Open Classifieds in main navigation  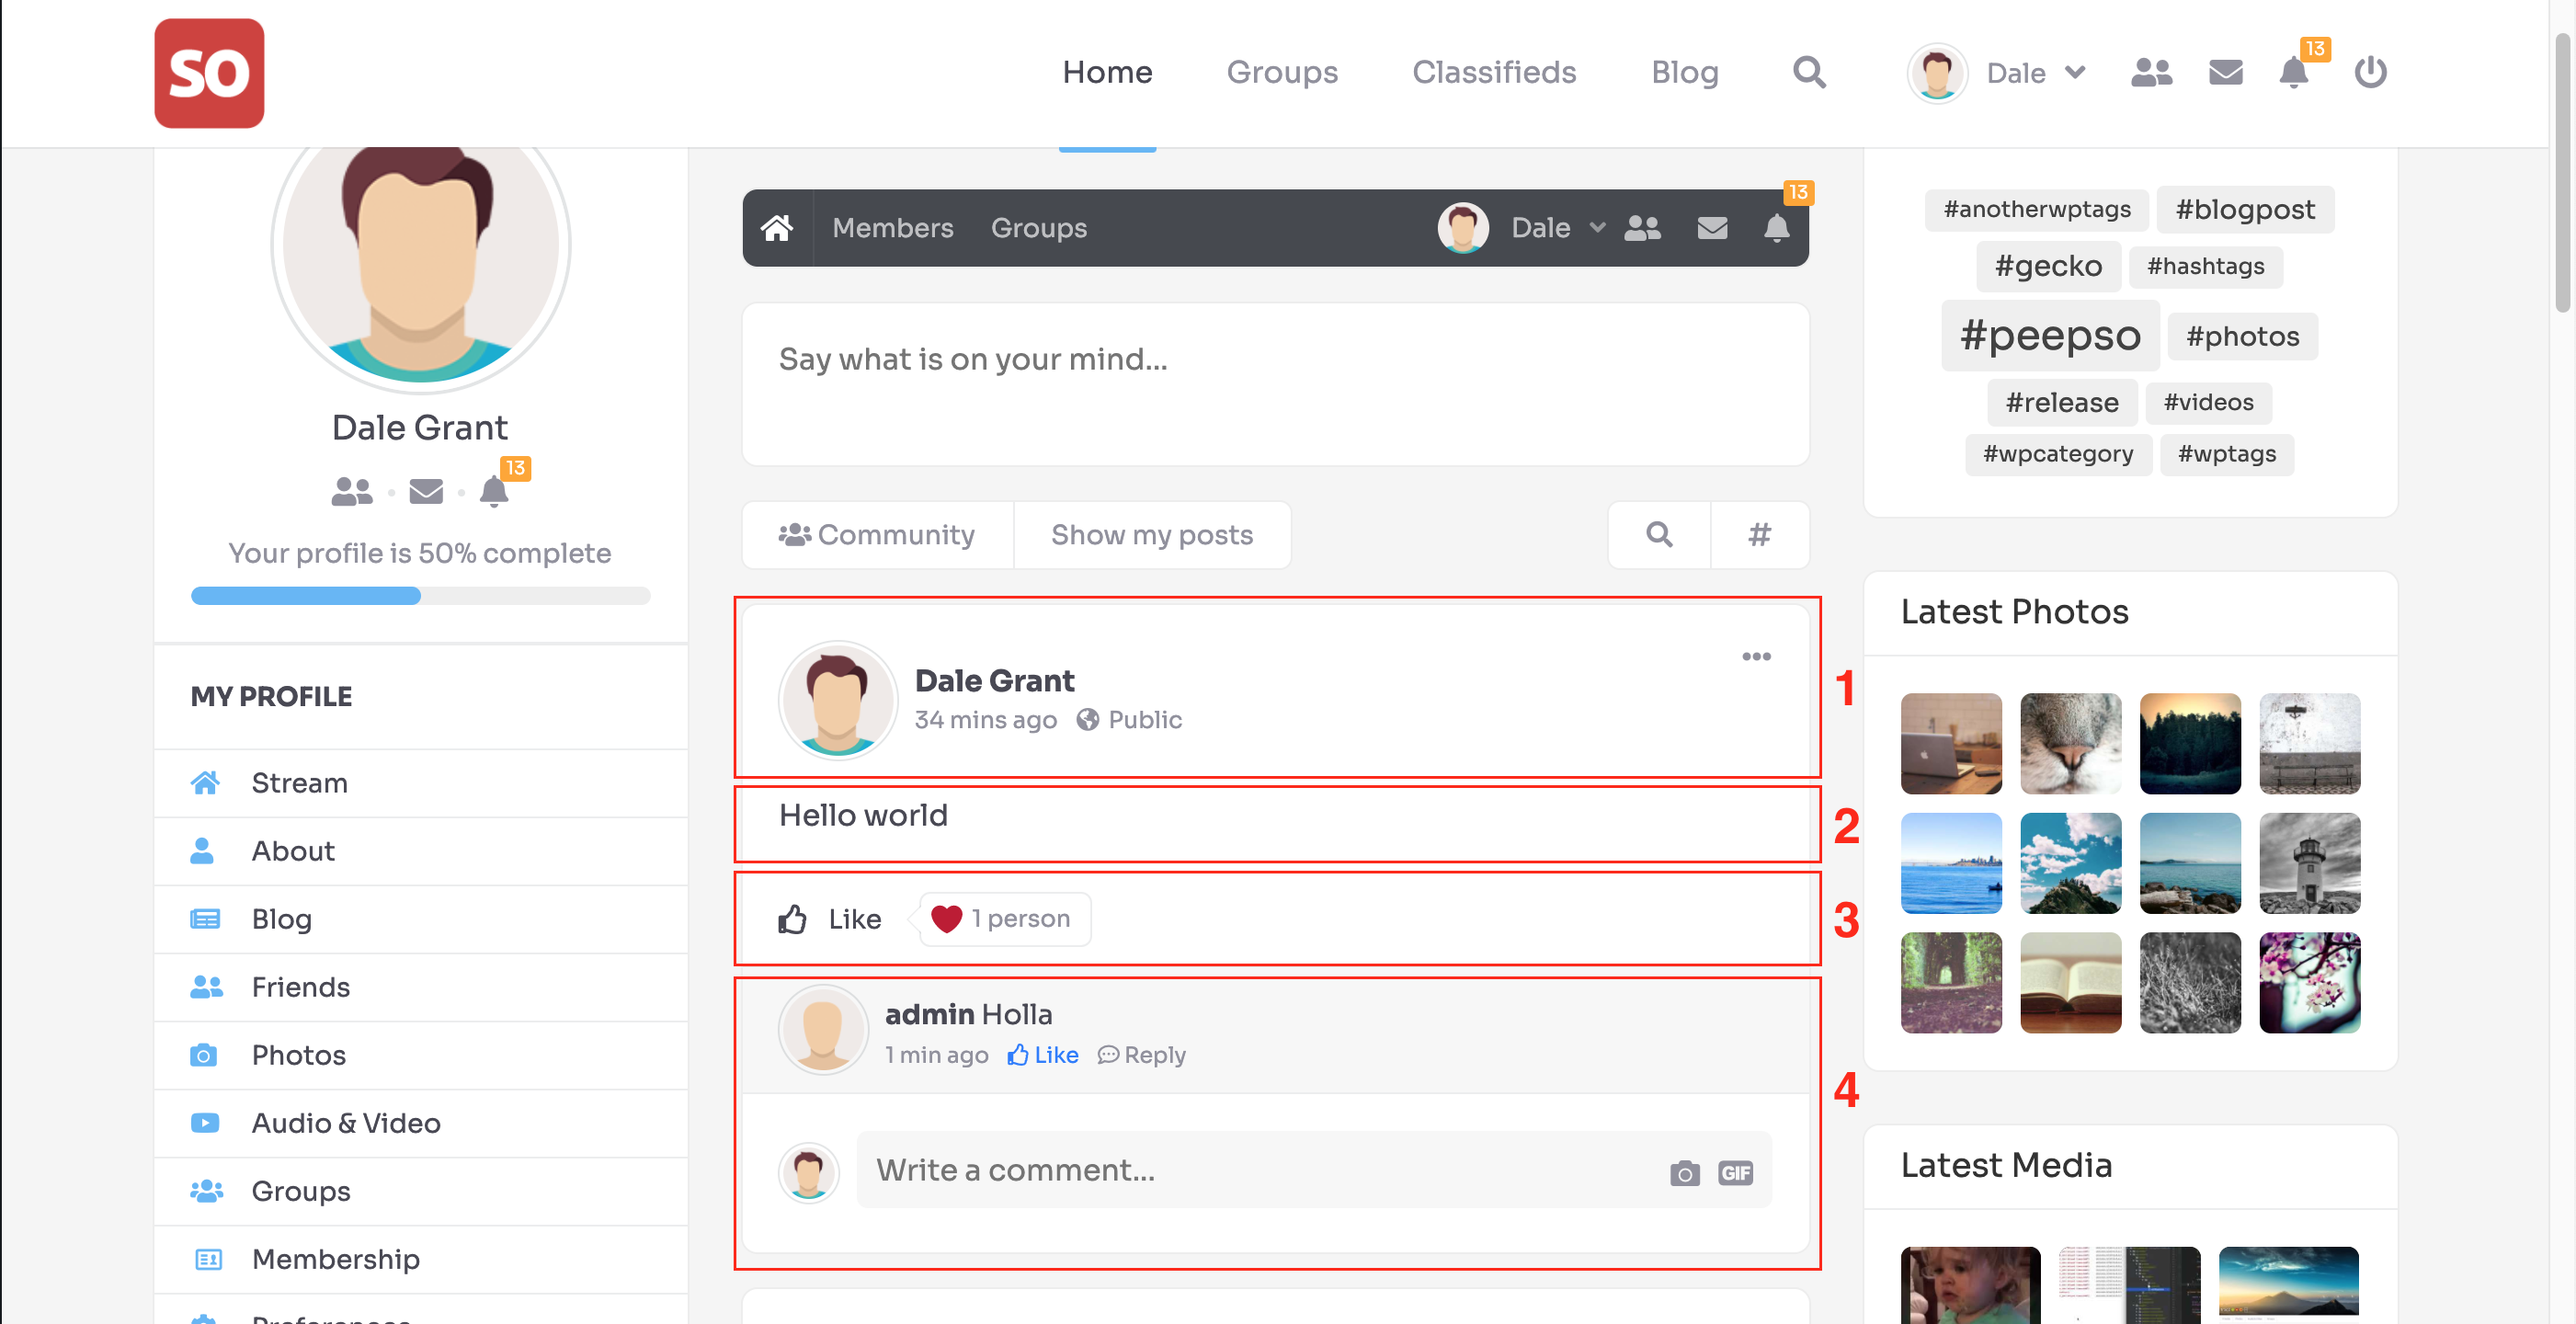[1494, 72]
